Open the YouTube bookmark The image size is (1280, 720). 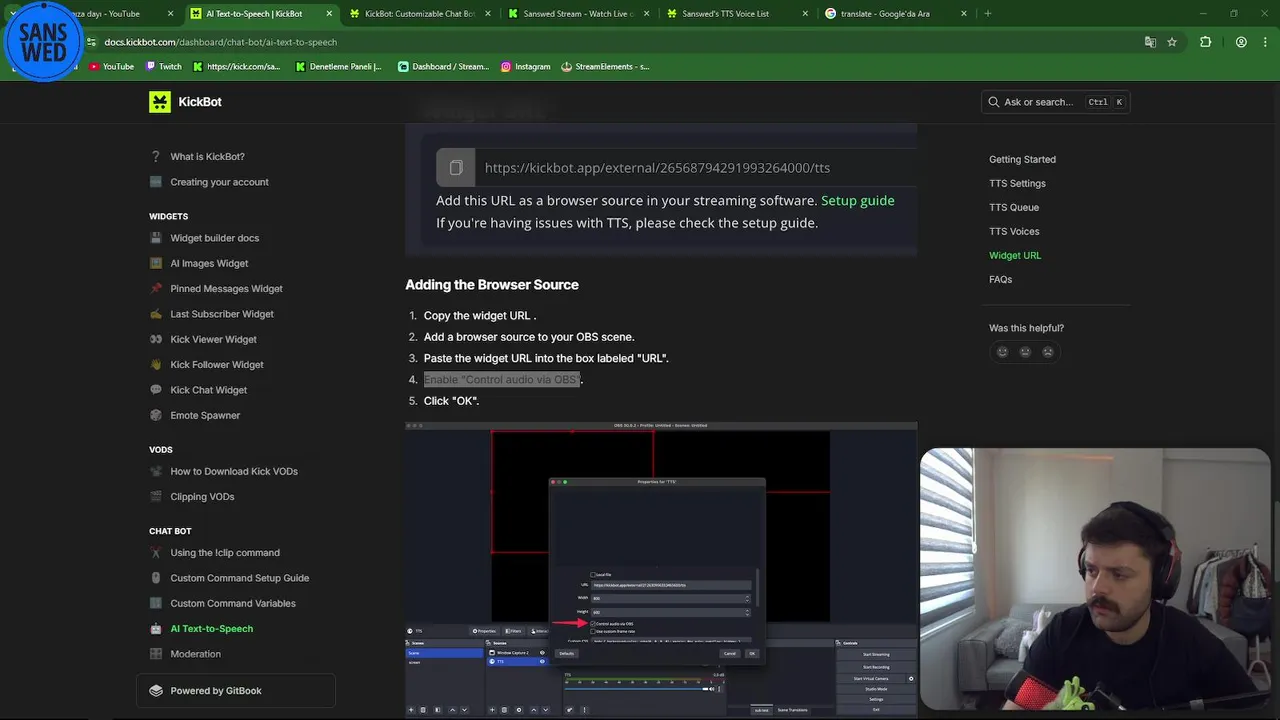coord(111,67)
